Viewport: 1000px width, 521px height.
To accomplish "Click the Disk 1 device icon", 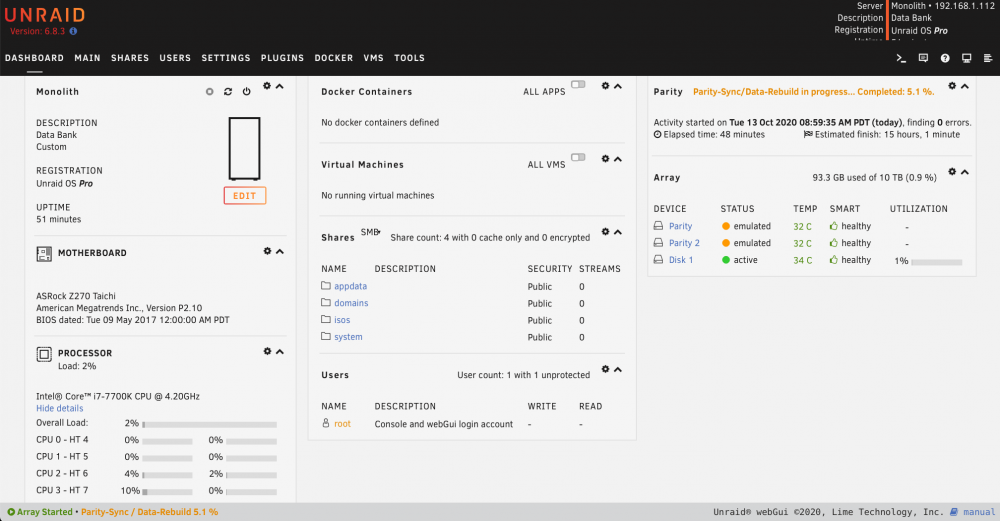I will coord(658,260).
